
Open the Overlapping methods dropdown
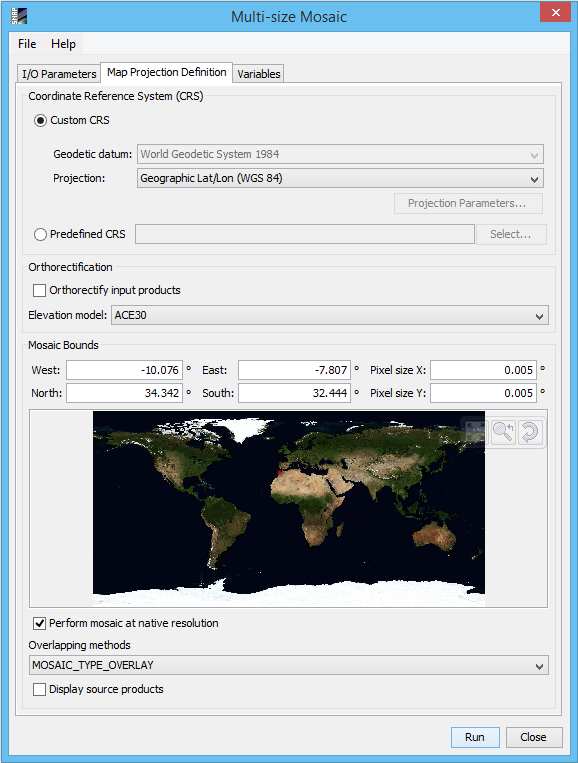click(x=289, y=665)
